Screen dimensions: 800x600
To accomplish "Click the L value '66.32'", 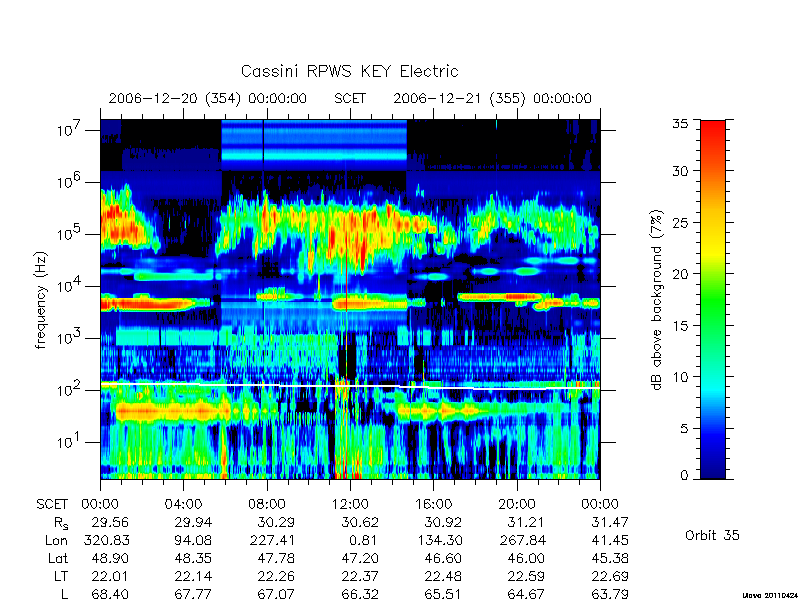I will point(360,594).
